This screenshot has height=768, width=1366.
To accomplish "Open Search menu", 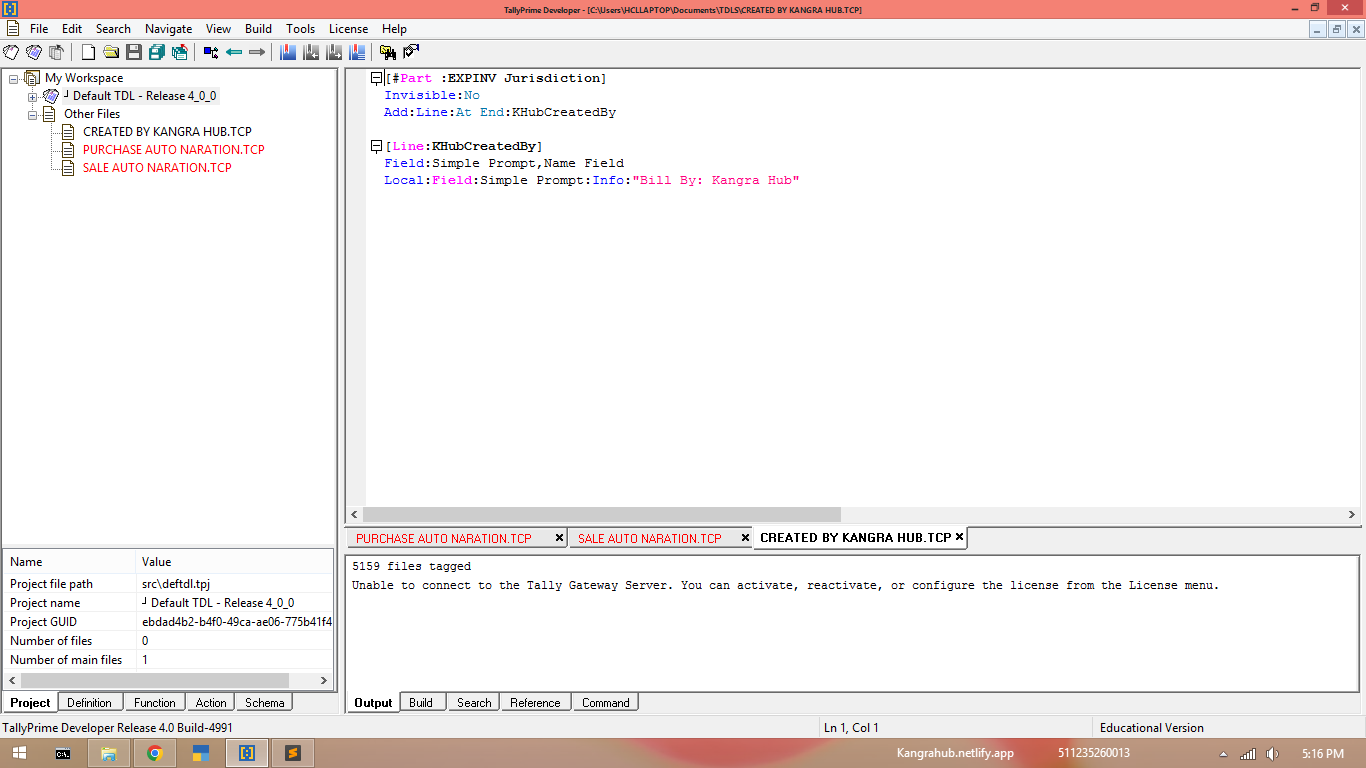I will click(x=113, y=29).
